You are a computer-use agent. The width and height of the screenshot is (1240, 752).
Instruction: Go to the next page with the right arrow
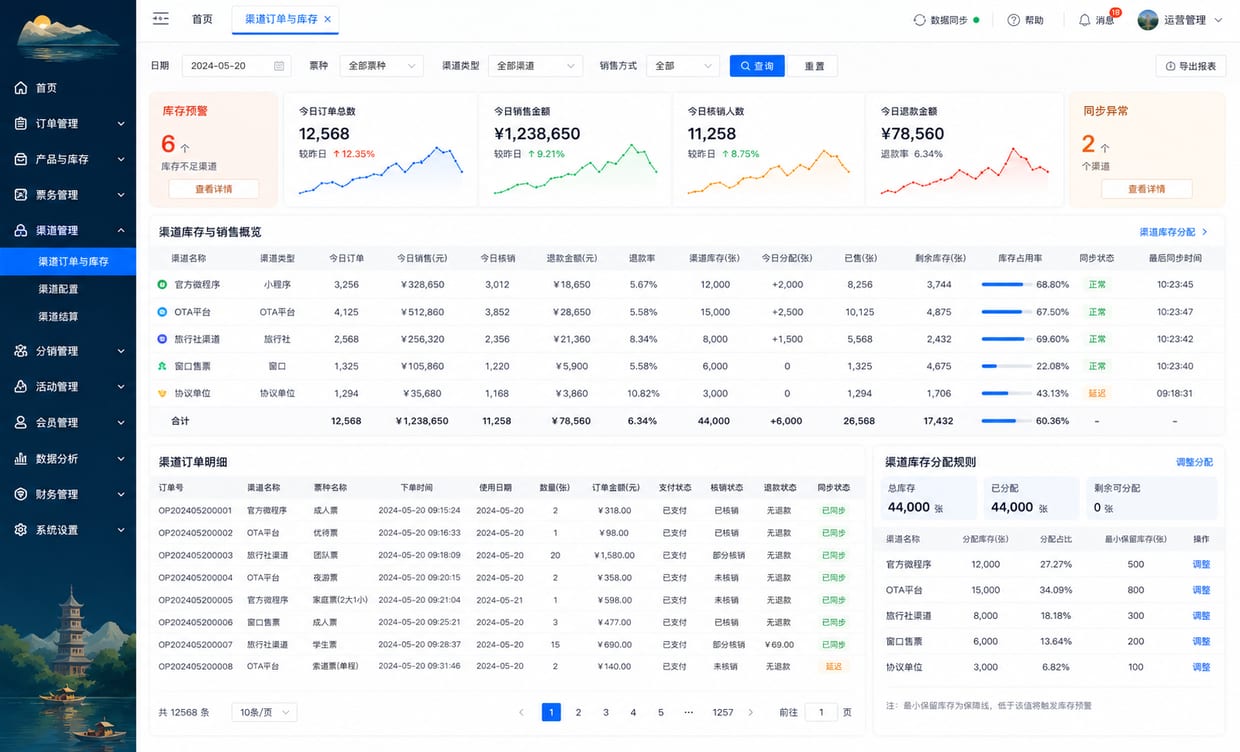[x=751, y=712]
